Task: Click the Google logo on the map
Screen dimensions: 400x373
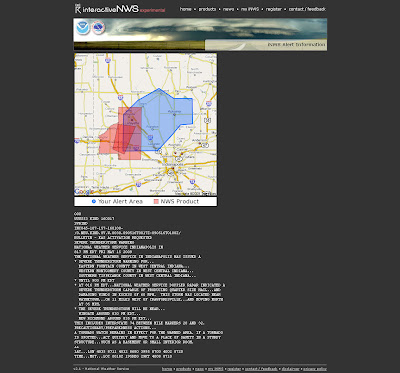Action: click(x=84, y=192)
